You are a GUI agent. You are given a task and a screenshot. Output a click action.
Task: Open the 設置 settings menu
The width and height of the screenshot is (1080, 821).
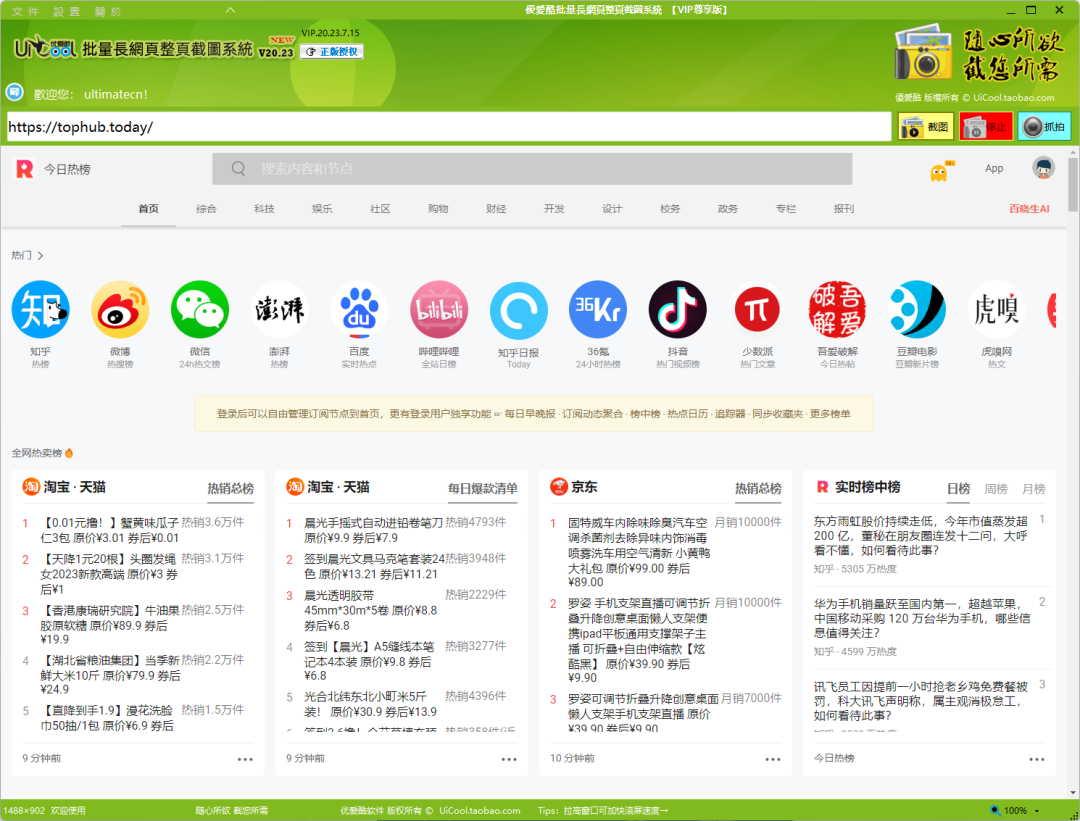coord(67,11)
